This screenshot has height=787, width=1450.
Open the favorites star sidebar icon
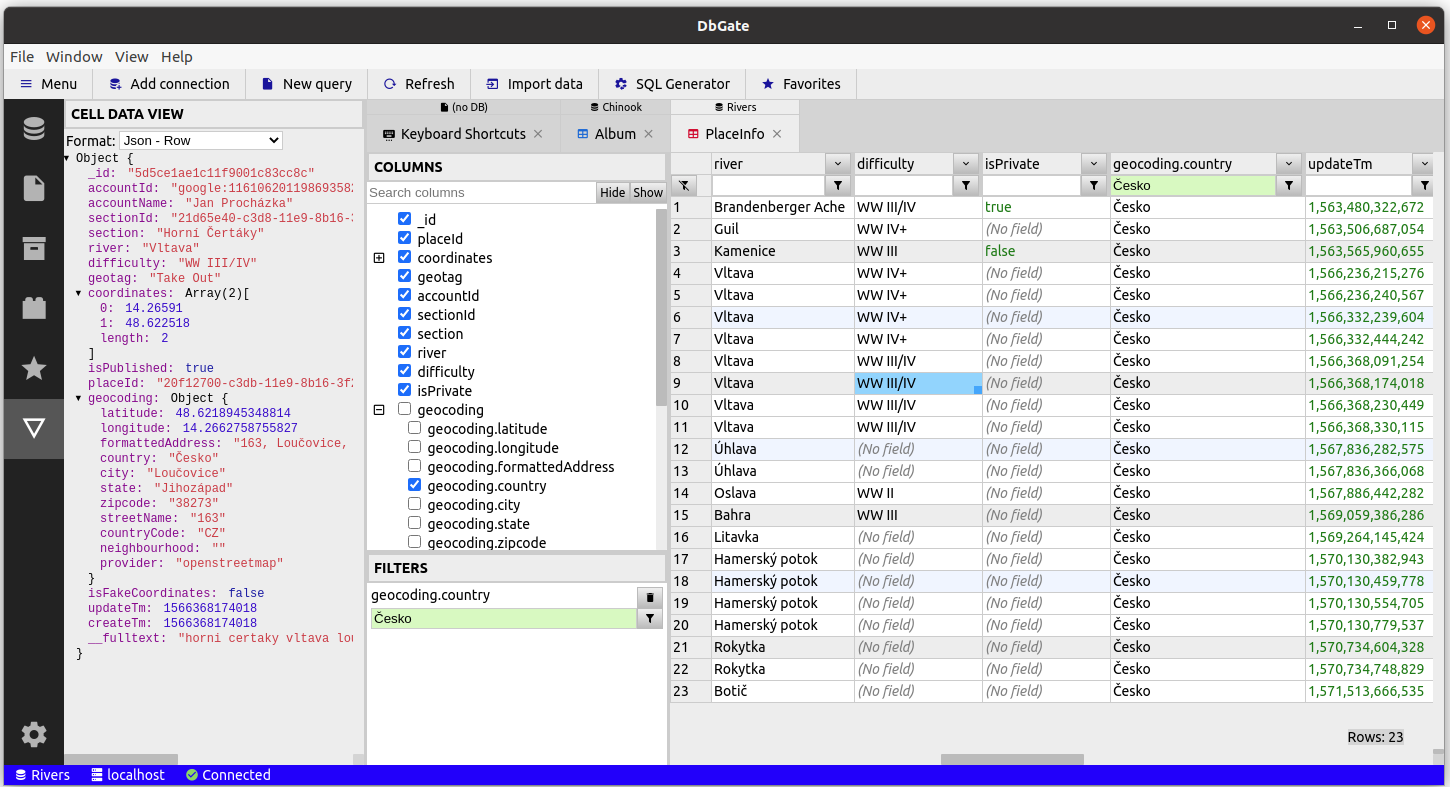34,368
